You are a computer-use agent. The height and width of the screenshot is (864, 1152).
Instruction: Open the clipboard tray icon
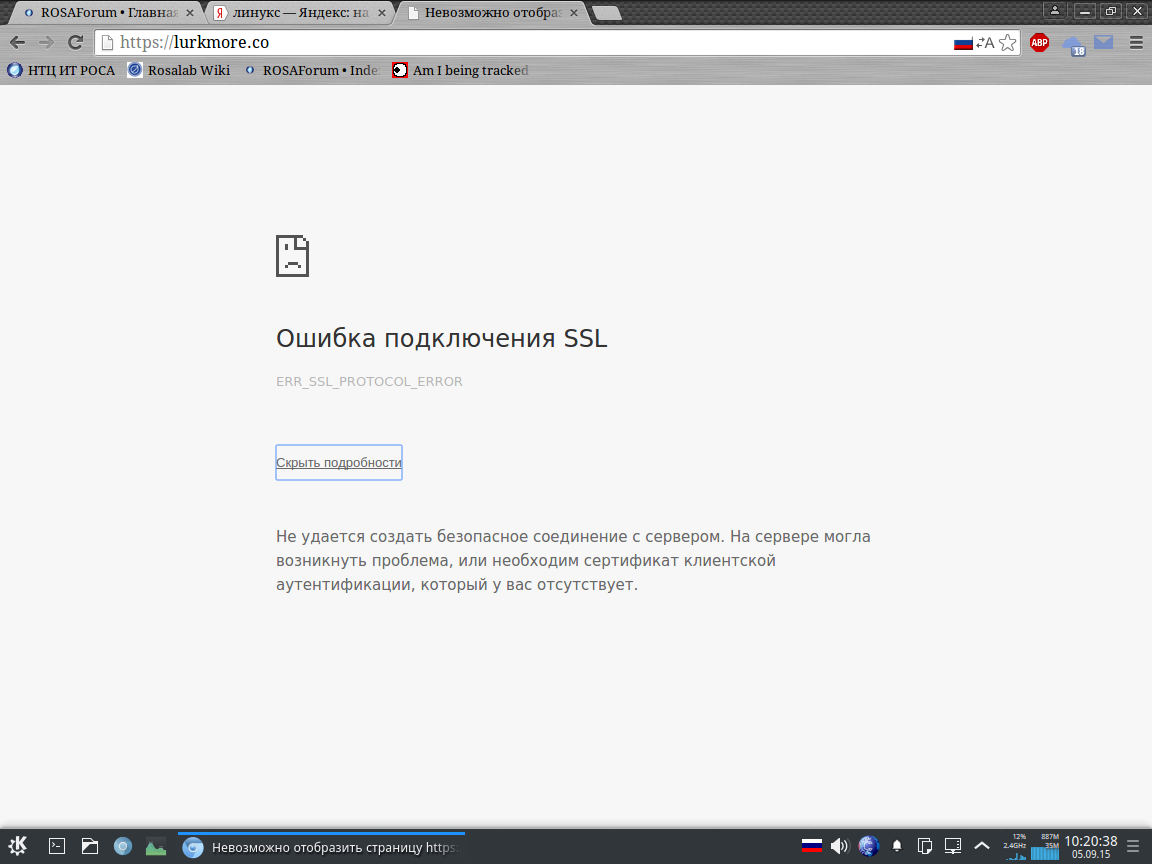tap(925, 846)
